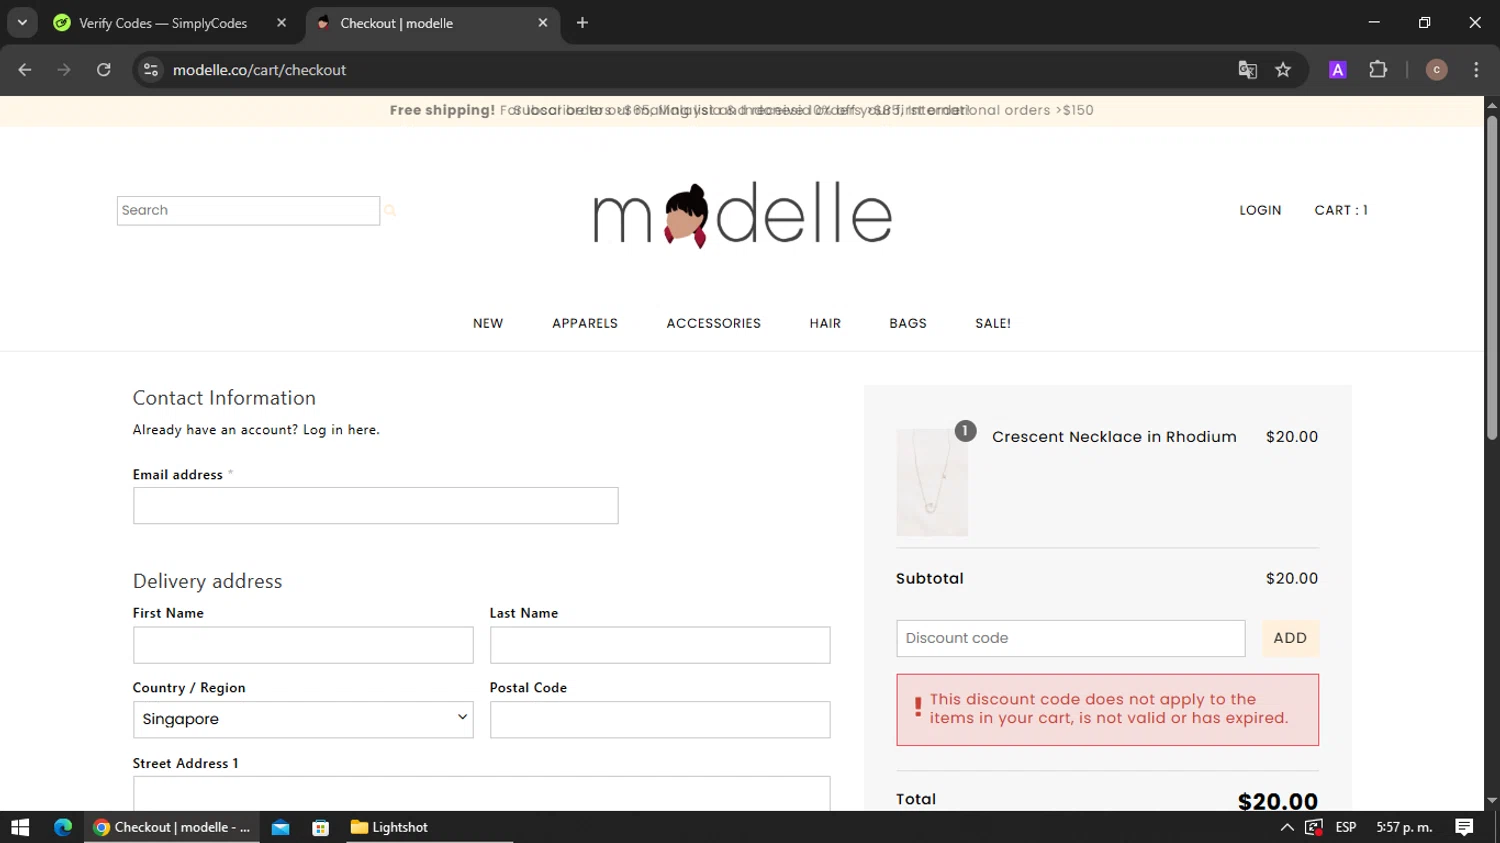Click the address bar URL
Screen dimensions: 1500x843
[x=259, y=70]
